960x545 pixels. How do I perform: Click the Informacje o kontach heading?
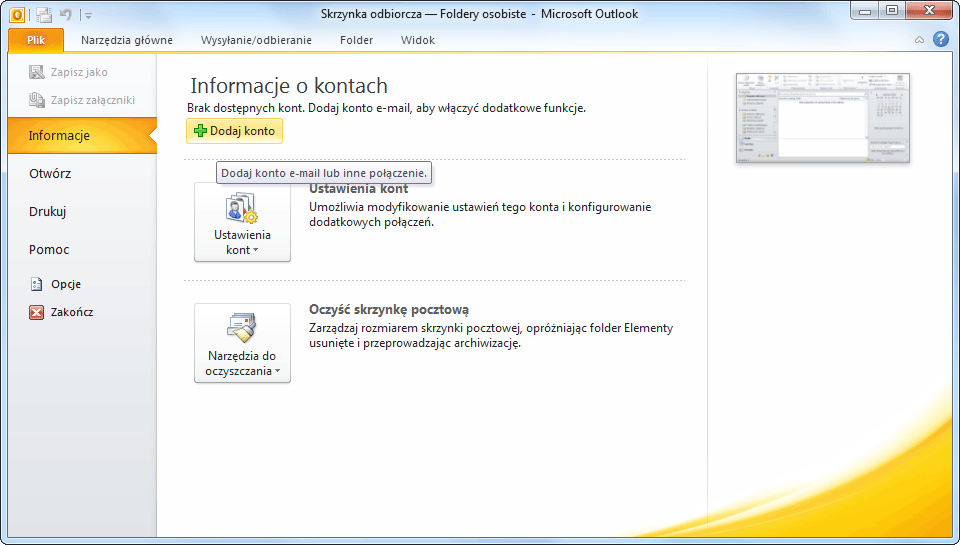tap(289, 86)
